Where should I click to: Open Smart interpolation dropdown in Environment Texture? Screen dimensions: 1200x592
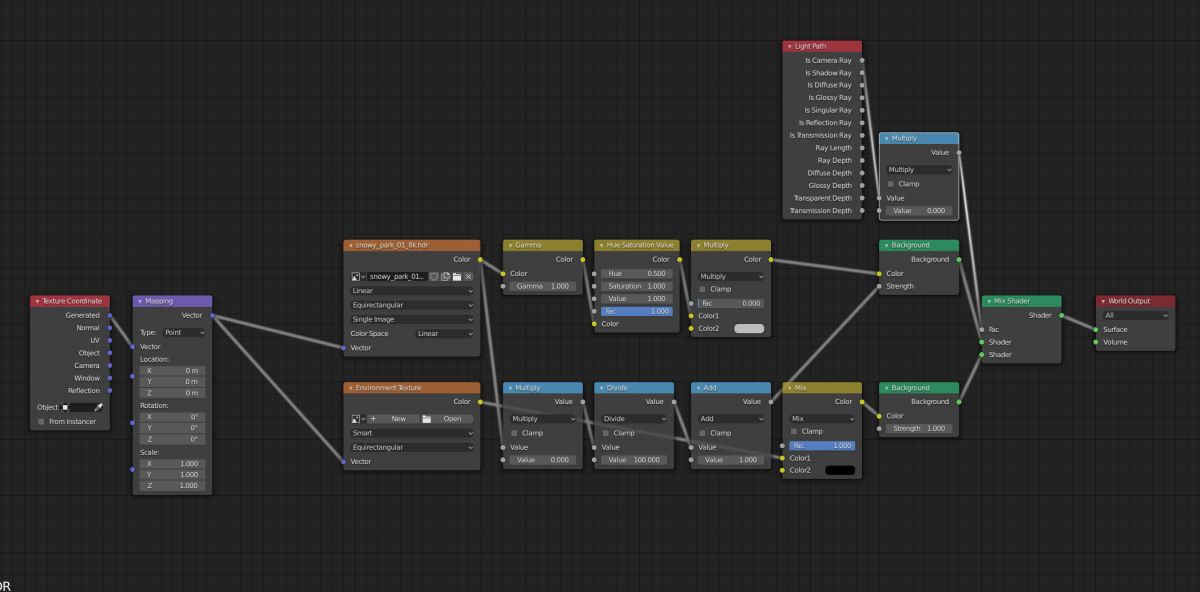(x=412, y=434)
